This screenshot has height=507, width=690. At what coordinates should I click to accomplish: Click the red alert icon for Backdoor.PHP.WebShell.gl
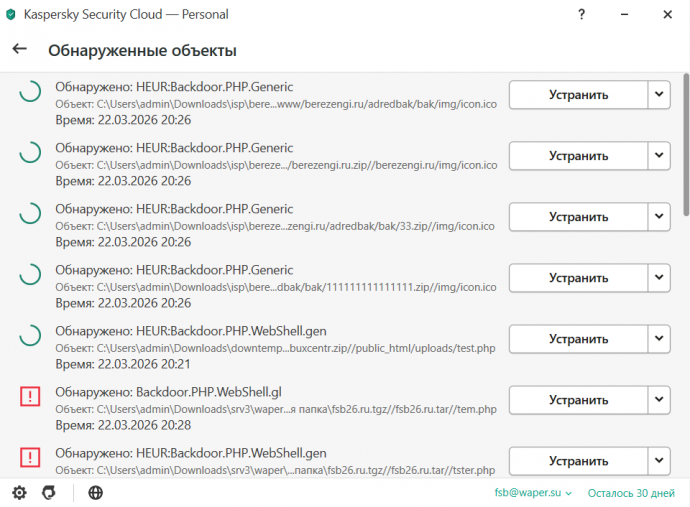point(30,396)
